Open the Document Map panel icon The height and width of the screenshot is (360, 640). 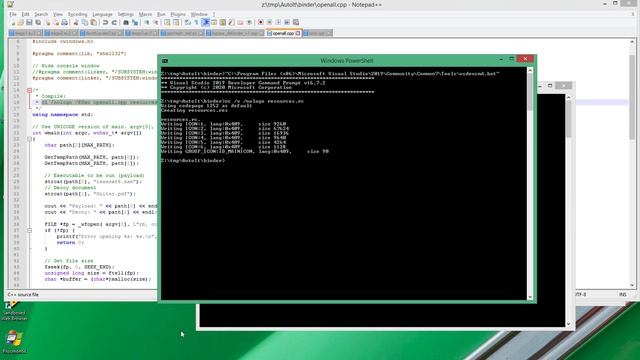(223, 22)
